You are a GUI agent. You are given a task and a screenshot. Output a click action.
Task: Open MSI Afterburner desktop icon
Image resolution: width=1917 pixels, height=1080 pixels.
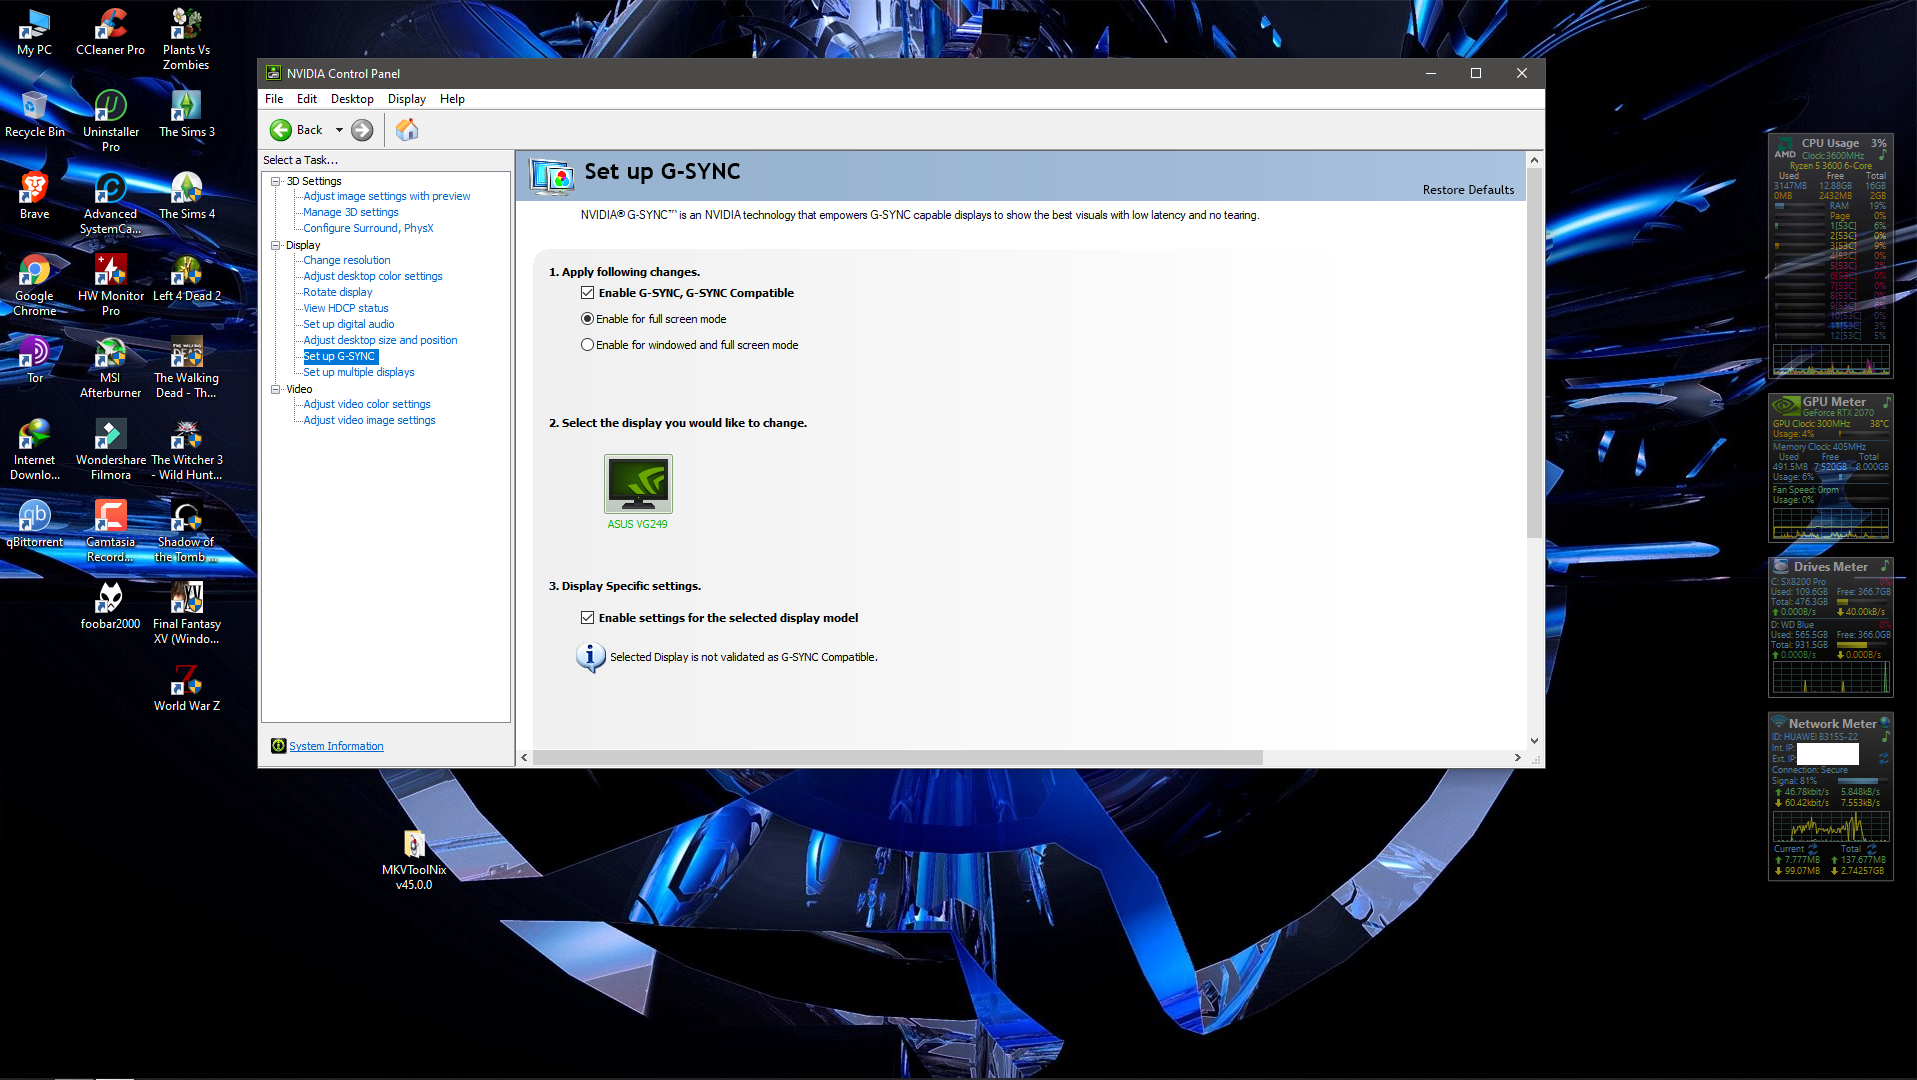tap(110, 369)
